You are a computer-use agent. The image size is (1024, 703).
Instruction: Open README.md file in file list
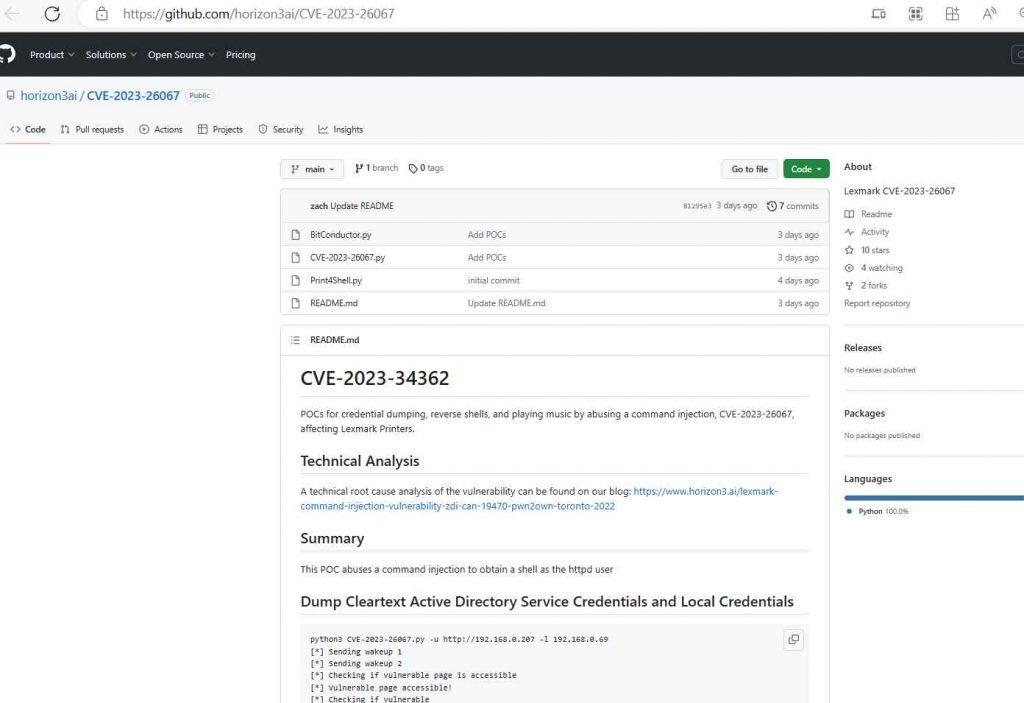point(334,303)
